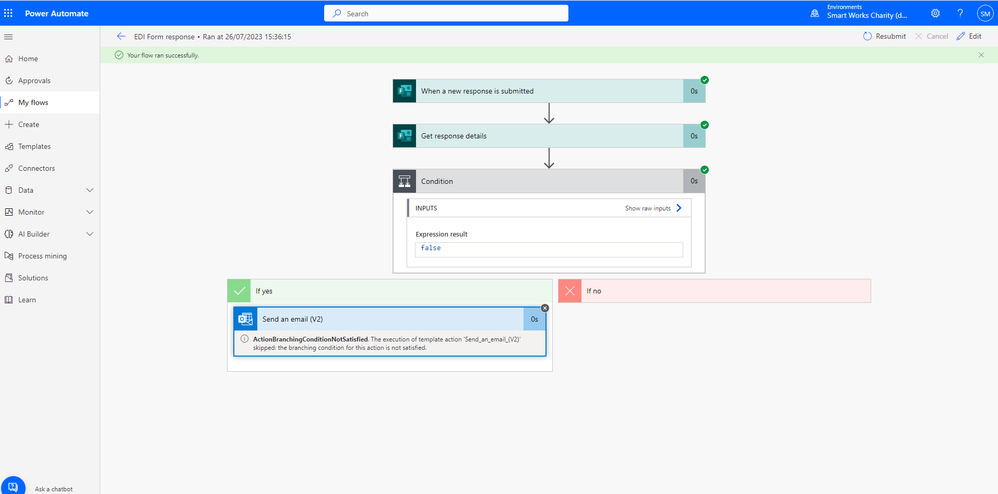Expand the If no branch header
This screenshot has width=998, height=494.
click(714, 291)
